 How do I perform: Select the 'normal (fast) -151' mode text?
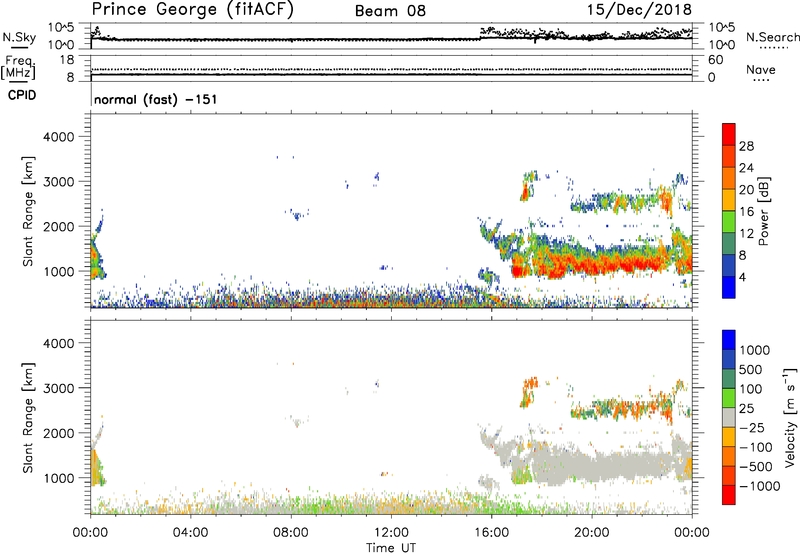(x=156, y=99)
